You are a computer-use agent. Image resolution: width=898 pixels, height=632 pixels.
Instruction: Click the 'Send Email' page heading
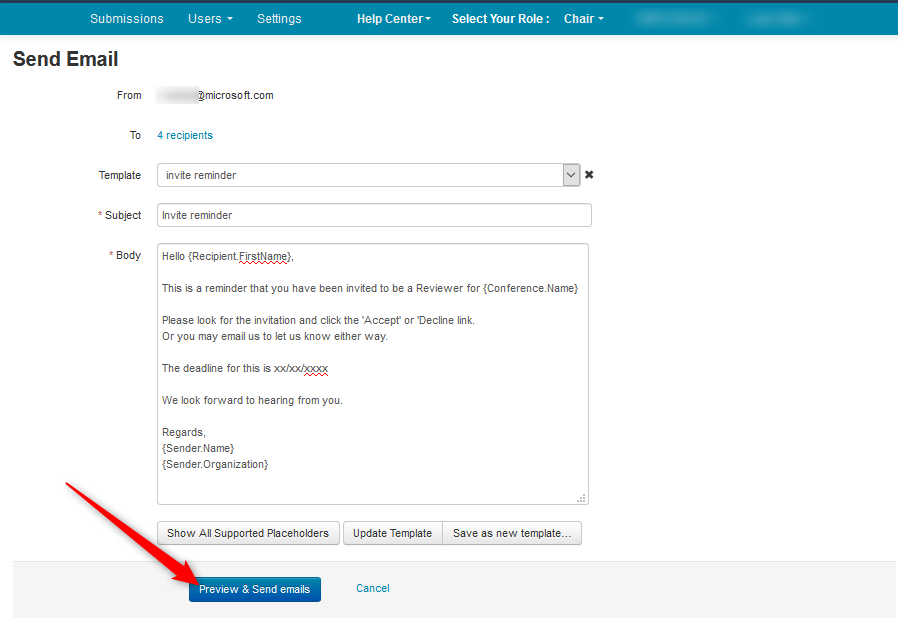tap(65, 59)
